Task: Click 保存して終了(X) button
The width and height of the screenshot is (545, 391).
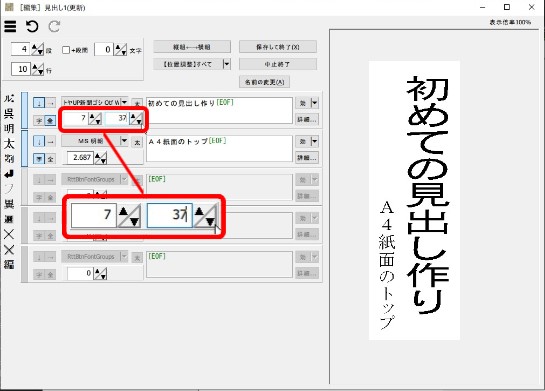Action: click(x=278, y=47)
